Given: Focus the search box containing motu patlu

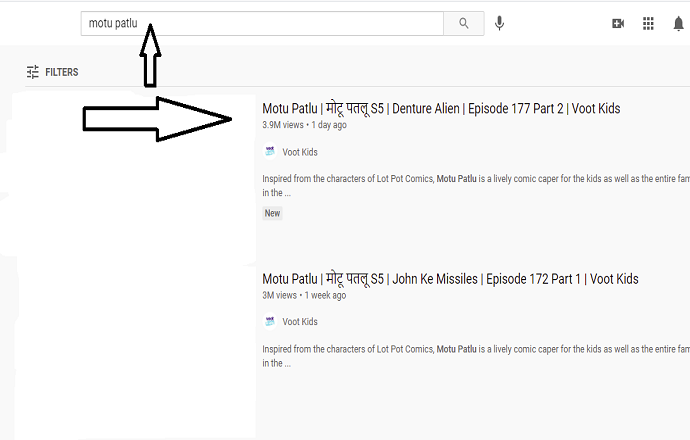Looking at the screenshot, I should pyautogui.click(x=262, y=23).
